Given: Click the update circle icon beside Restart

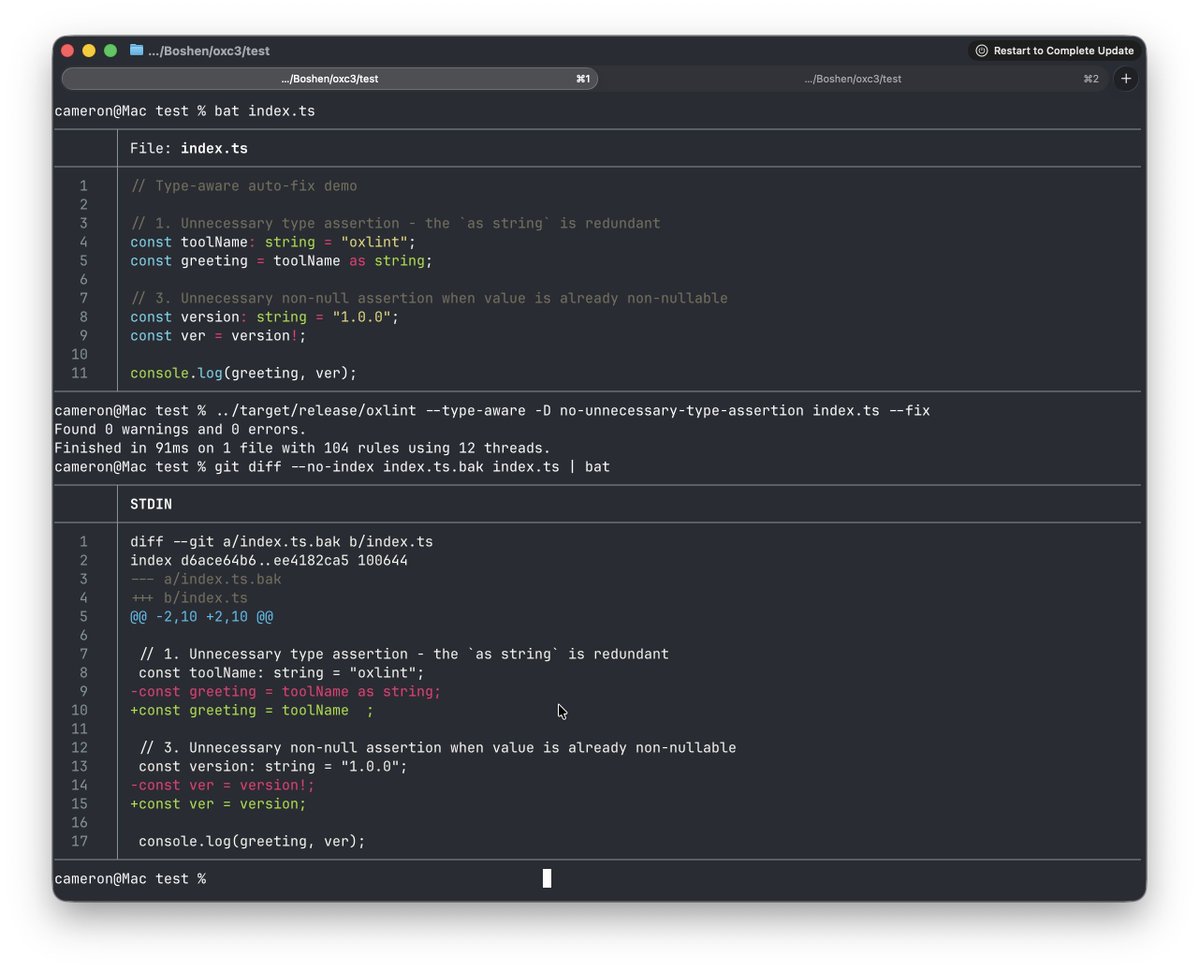Looking at the screenshot, I should [981, 50].
